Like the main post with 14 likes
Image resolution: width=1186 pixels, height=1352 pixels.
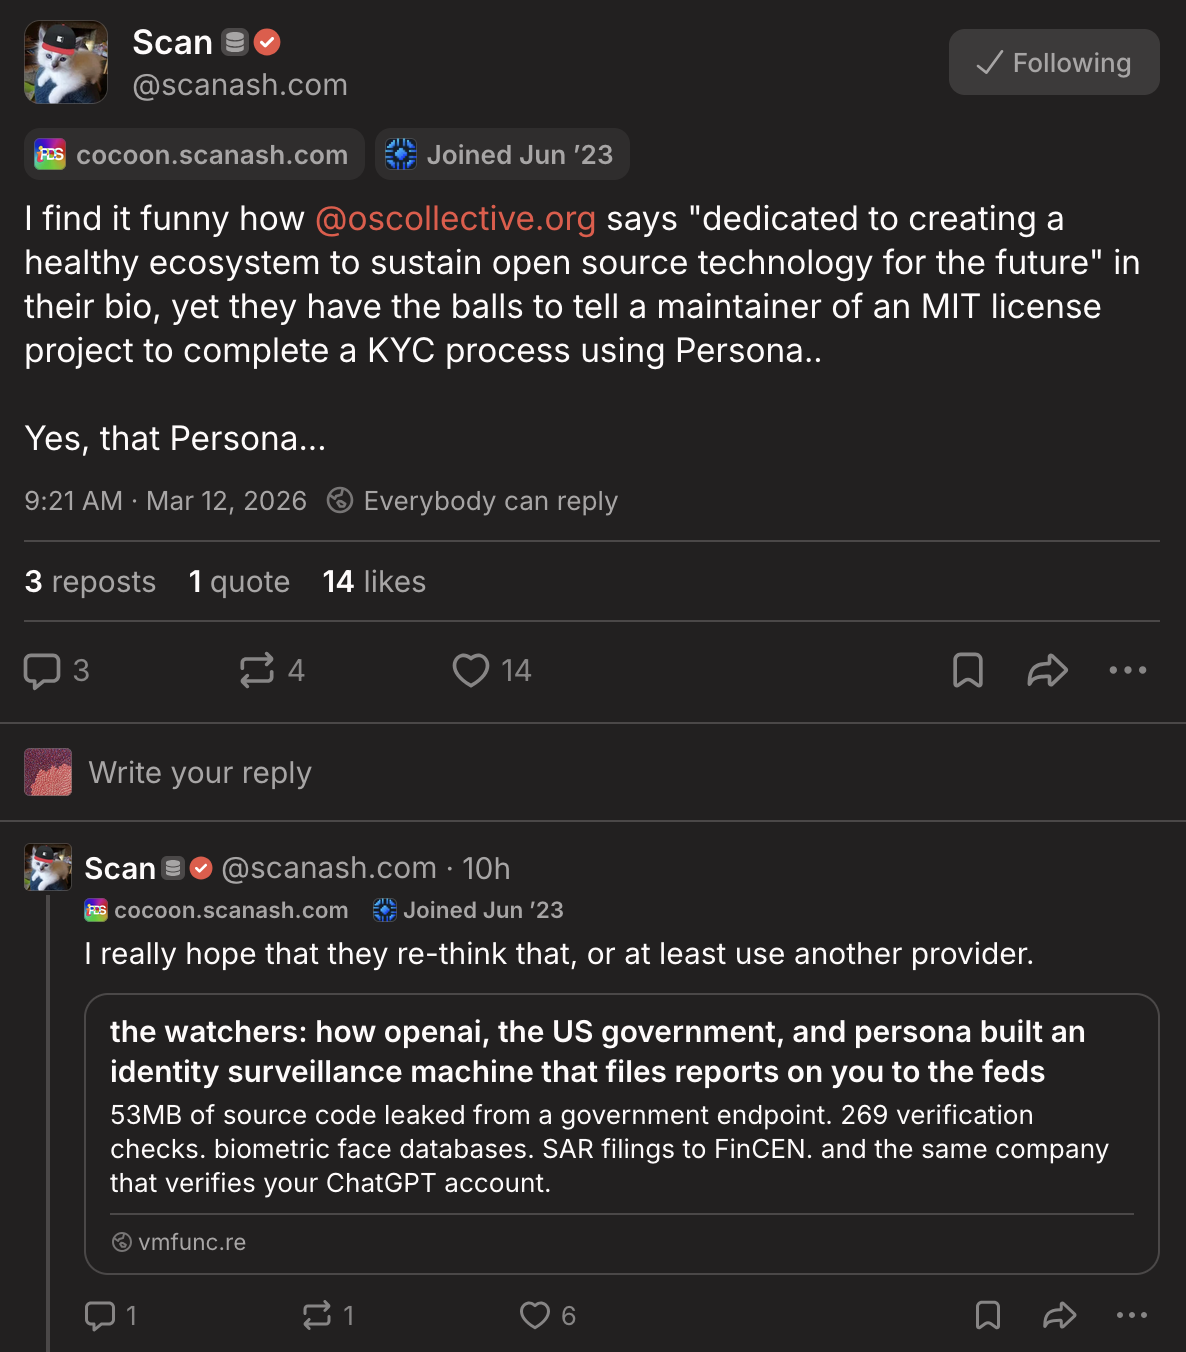[x=471, y=671]
